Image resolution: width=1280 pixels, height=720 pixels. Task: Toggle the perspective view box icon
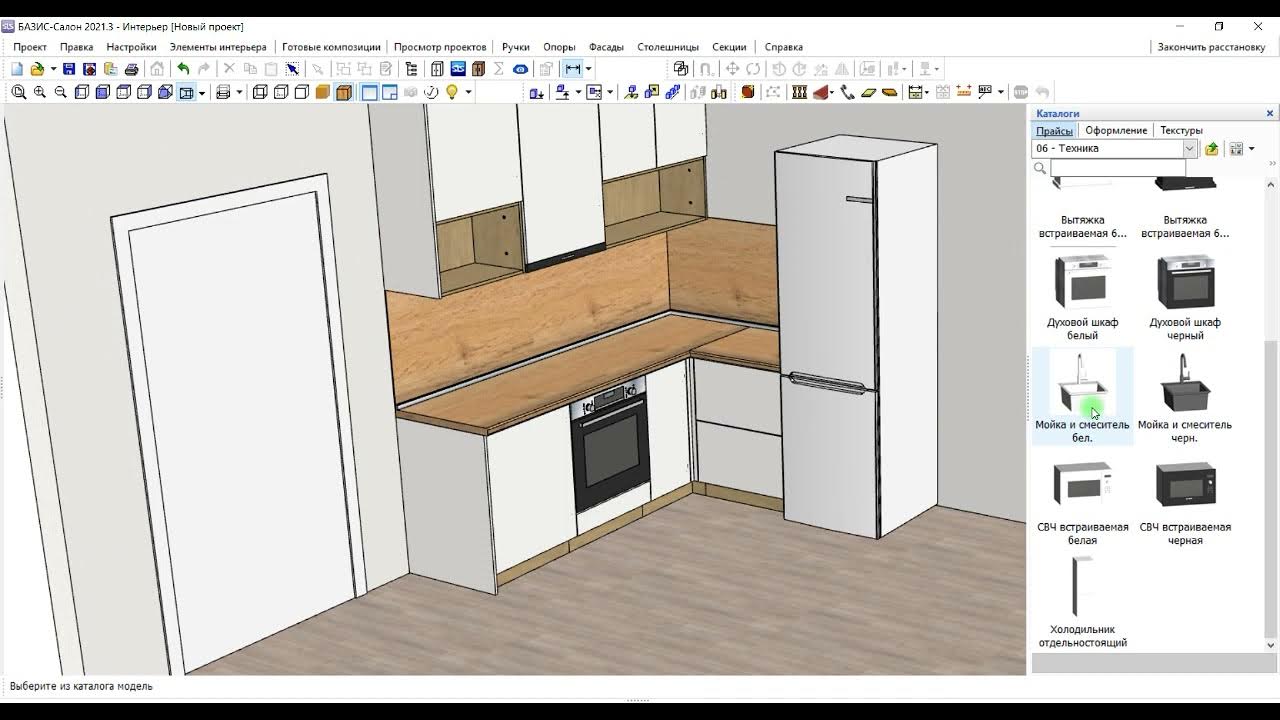click(186, 92)
